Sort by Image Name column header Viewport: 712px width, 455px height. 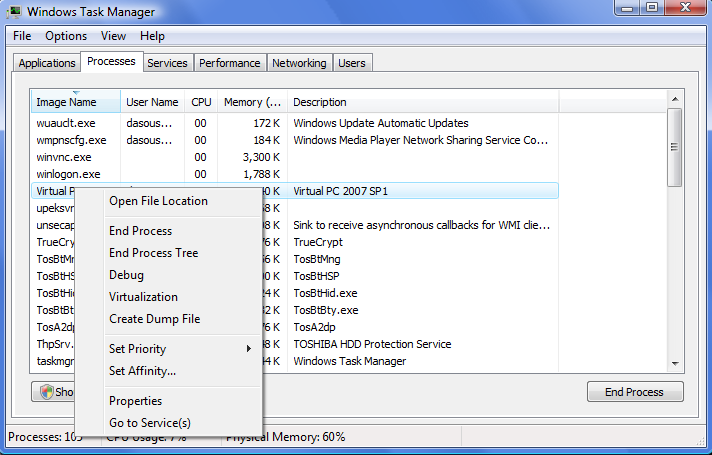76,102
